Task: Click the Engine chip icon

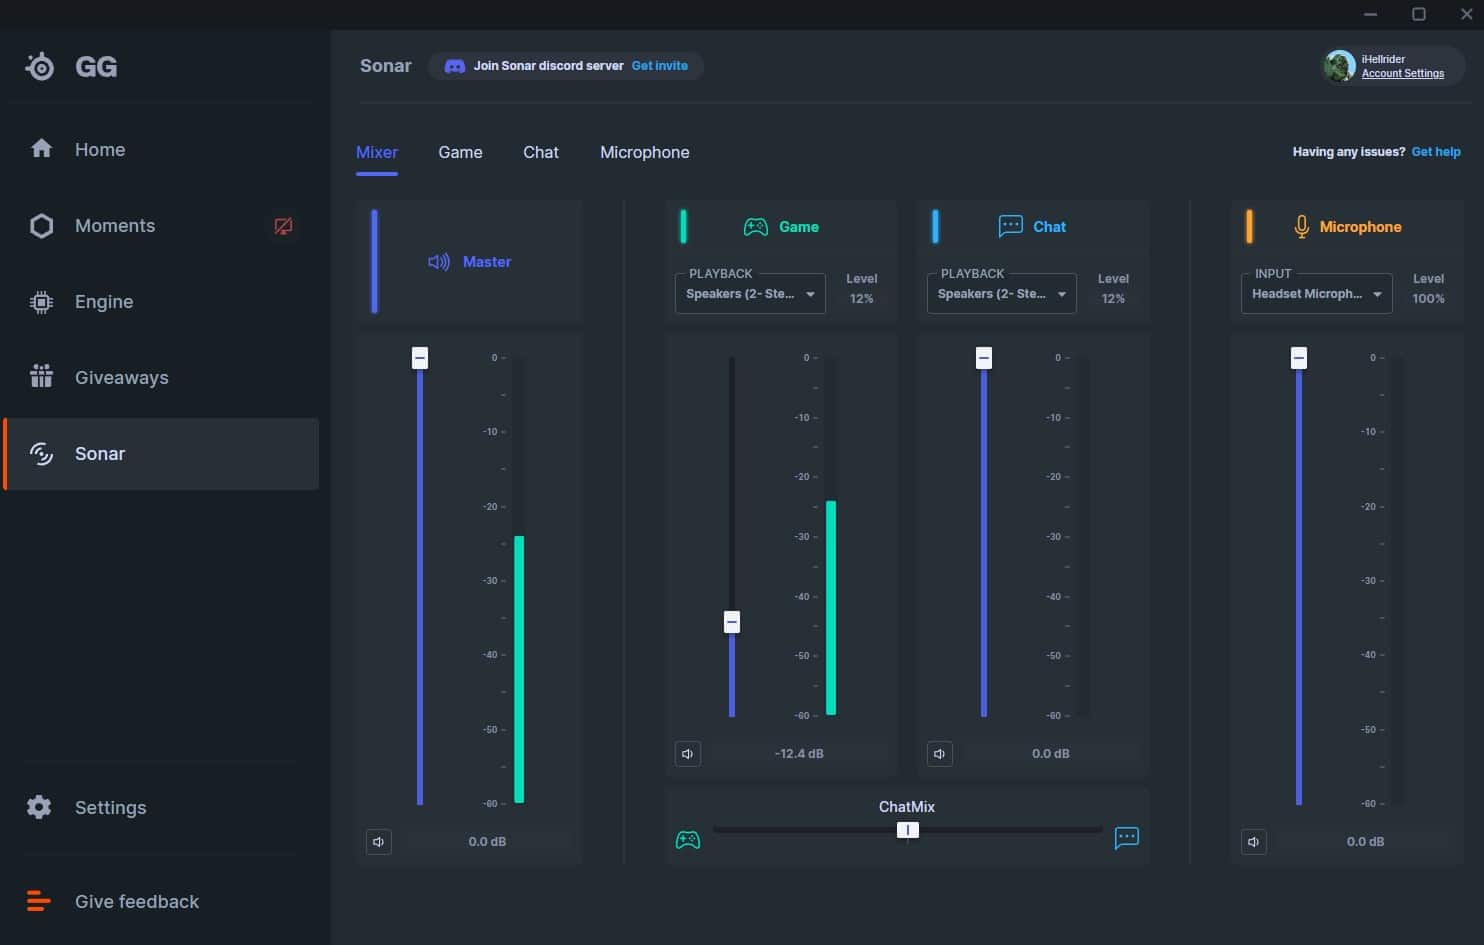Action: [x=41, y=302]
